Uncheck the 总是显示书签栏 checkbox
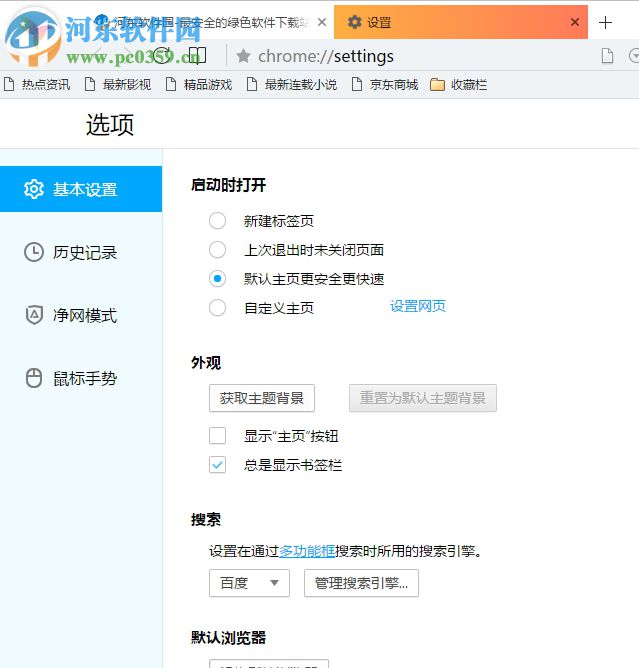639x668 pixels. (x=217, y=465)
